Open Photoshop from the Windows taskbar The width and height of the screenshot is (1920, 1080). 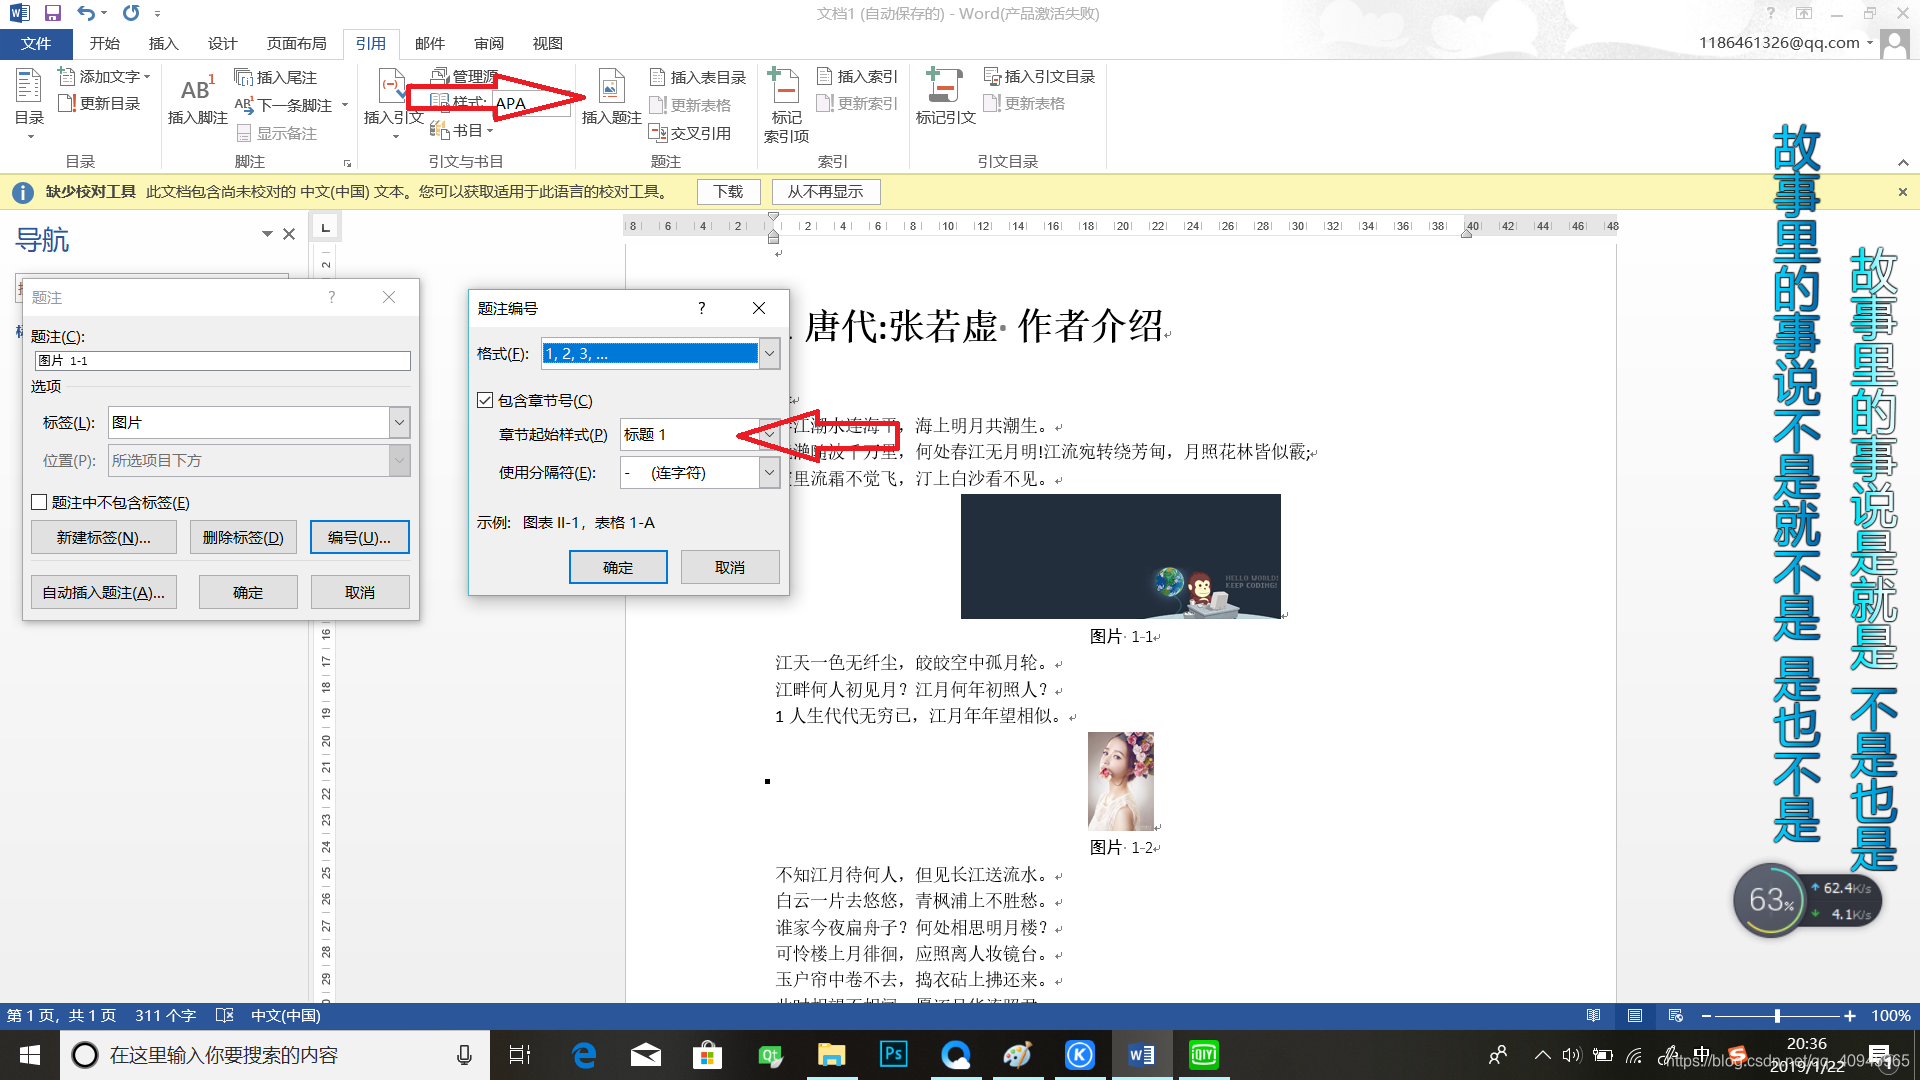pos(893,1055)
